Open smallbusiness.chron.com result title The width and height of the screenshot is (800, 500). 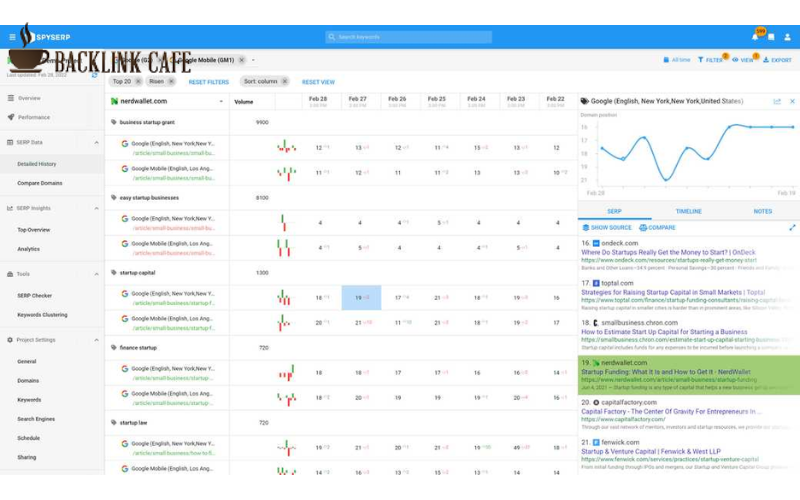coord(664,332)
